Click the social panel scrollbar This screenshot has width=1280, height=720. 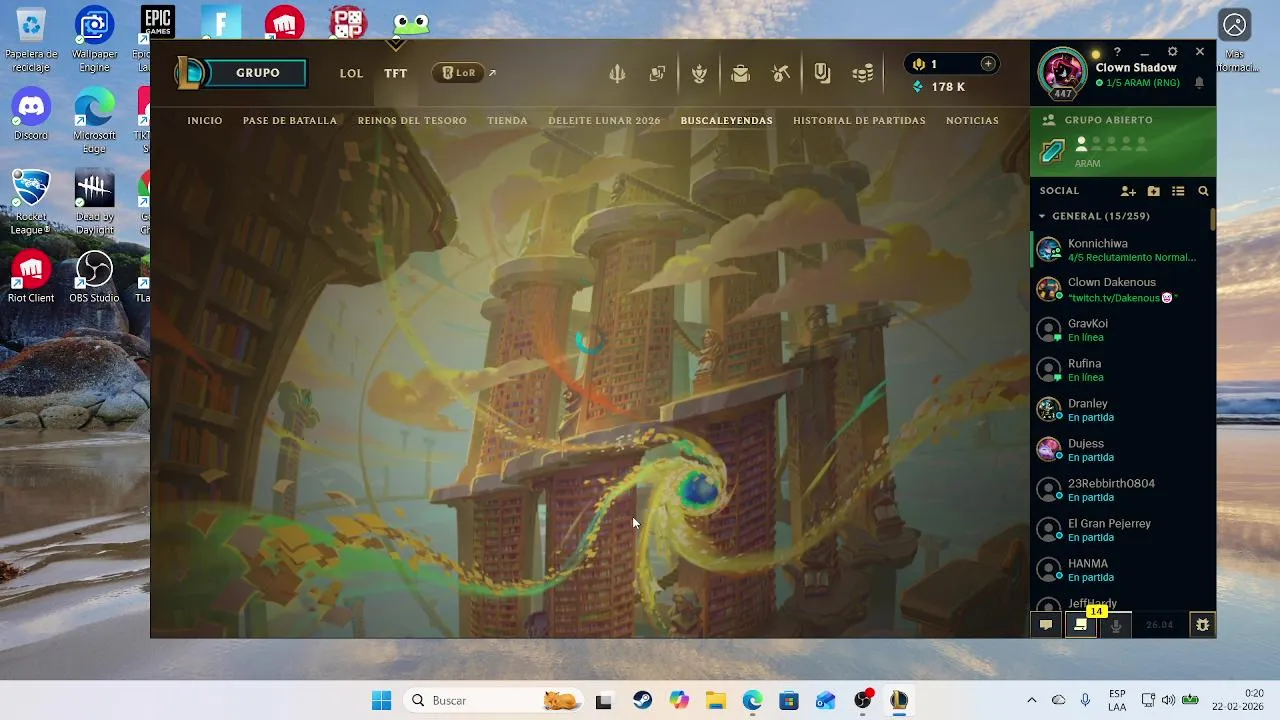(1213, 219)
